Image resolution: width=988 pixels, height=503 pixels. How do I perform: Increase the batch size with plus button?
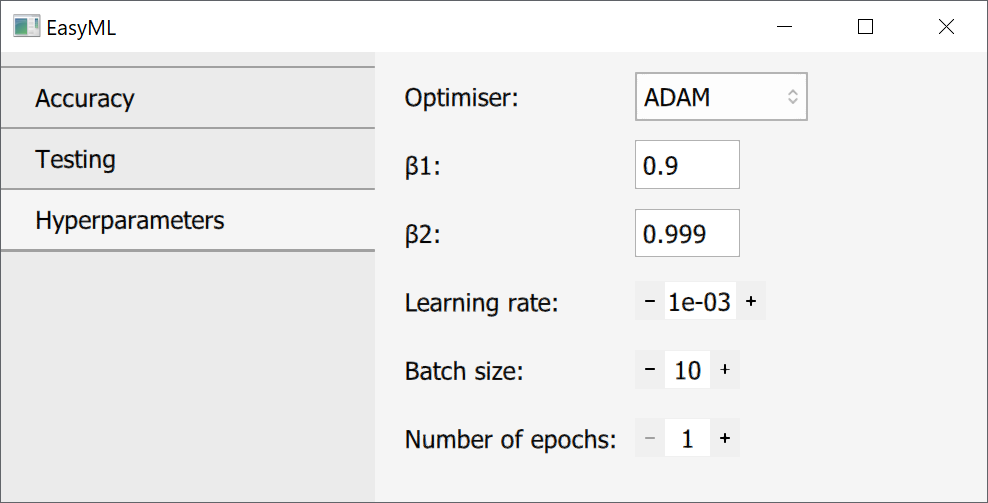pos(725,370)
